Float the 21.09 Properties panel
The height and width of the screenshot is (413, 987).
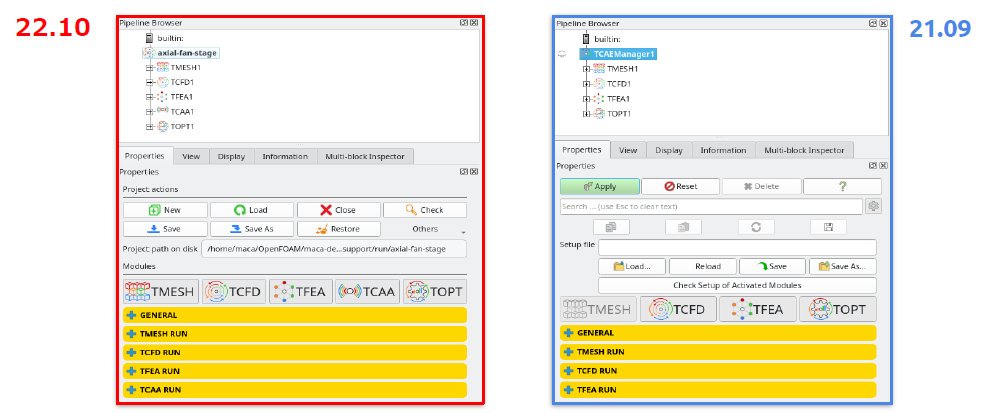coord(874,166)
